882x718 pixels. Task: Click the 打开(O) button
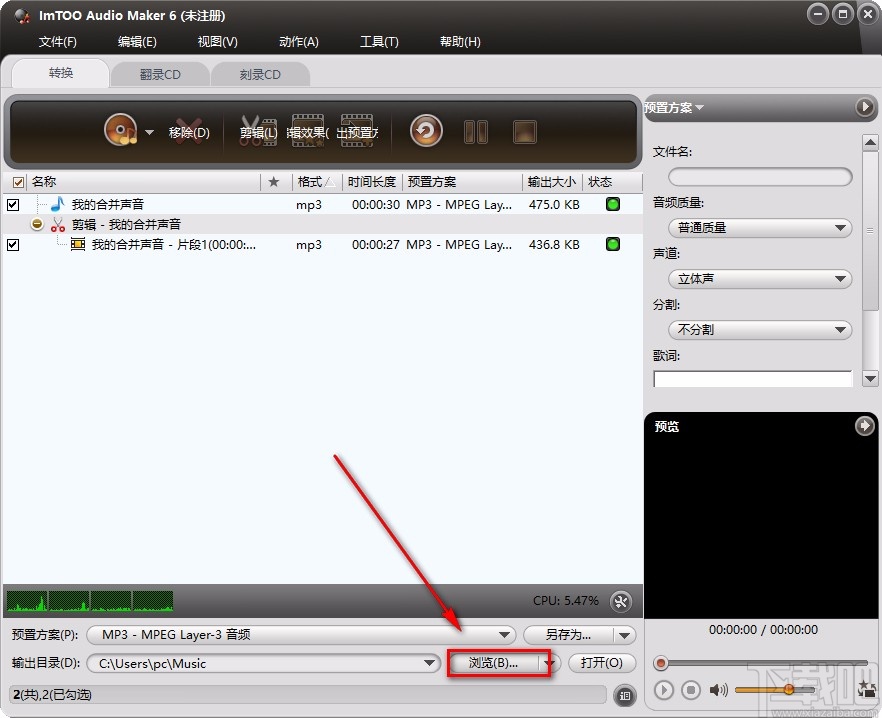point(601,663)
